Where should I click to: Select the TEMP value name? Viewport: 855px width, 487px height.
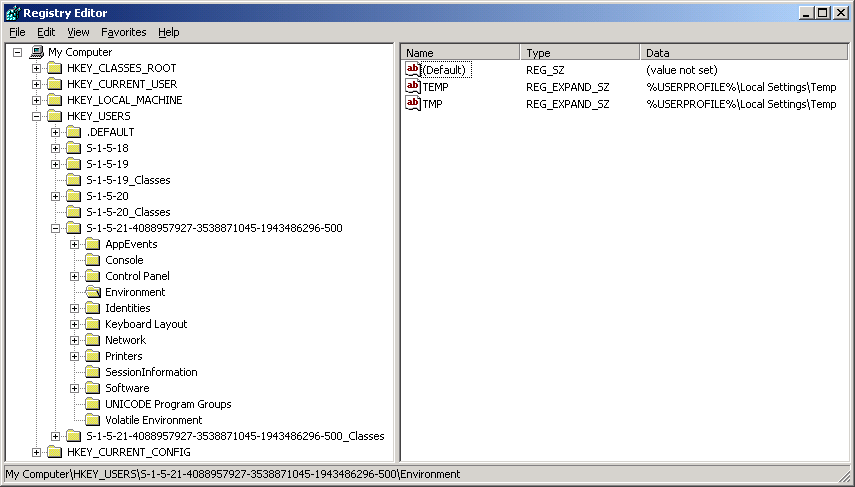(x=436, y=87)
